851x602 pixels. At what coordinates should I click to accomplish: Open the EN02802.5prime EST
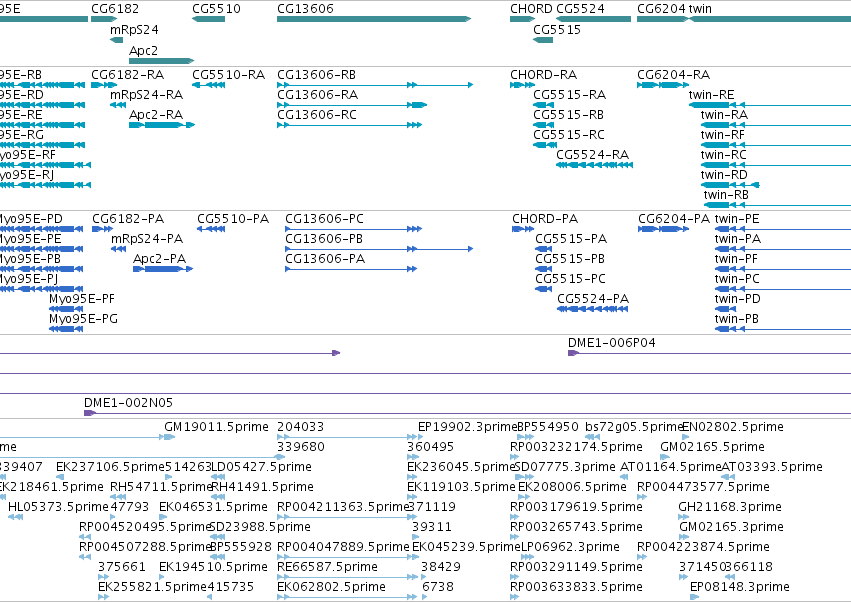685,437
